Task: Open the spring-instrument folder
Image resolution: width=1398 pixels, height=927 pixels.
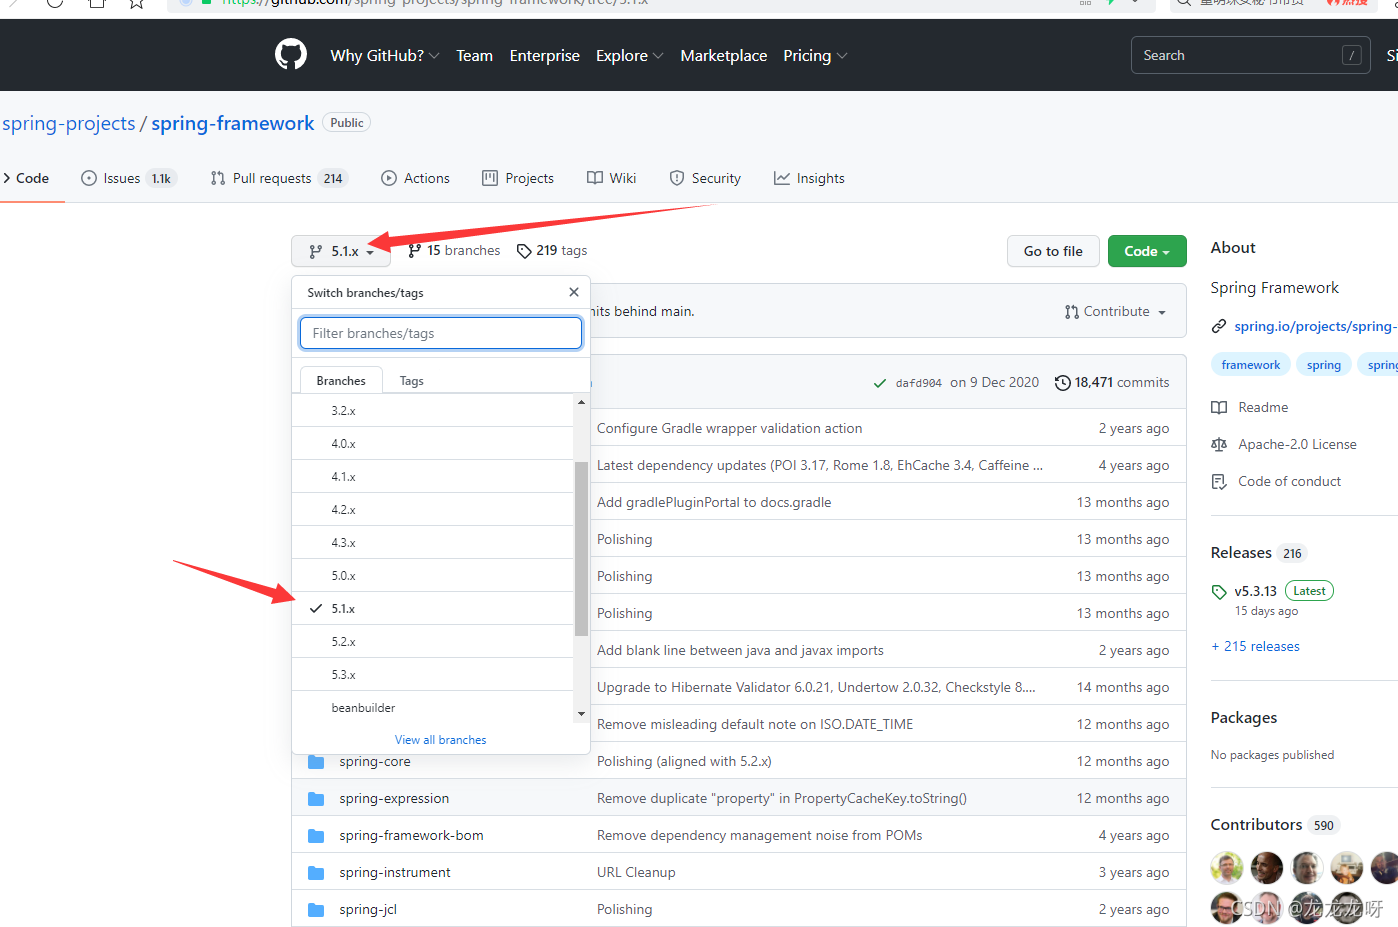Action: pyautogui.click(x=395, y=872)
